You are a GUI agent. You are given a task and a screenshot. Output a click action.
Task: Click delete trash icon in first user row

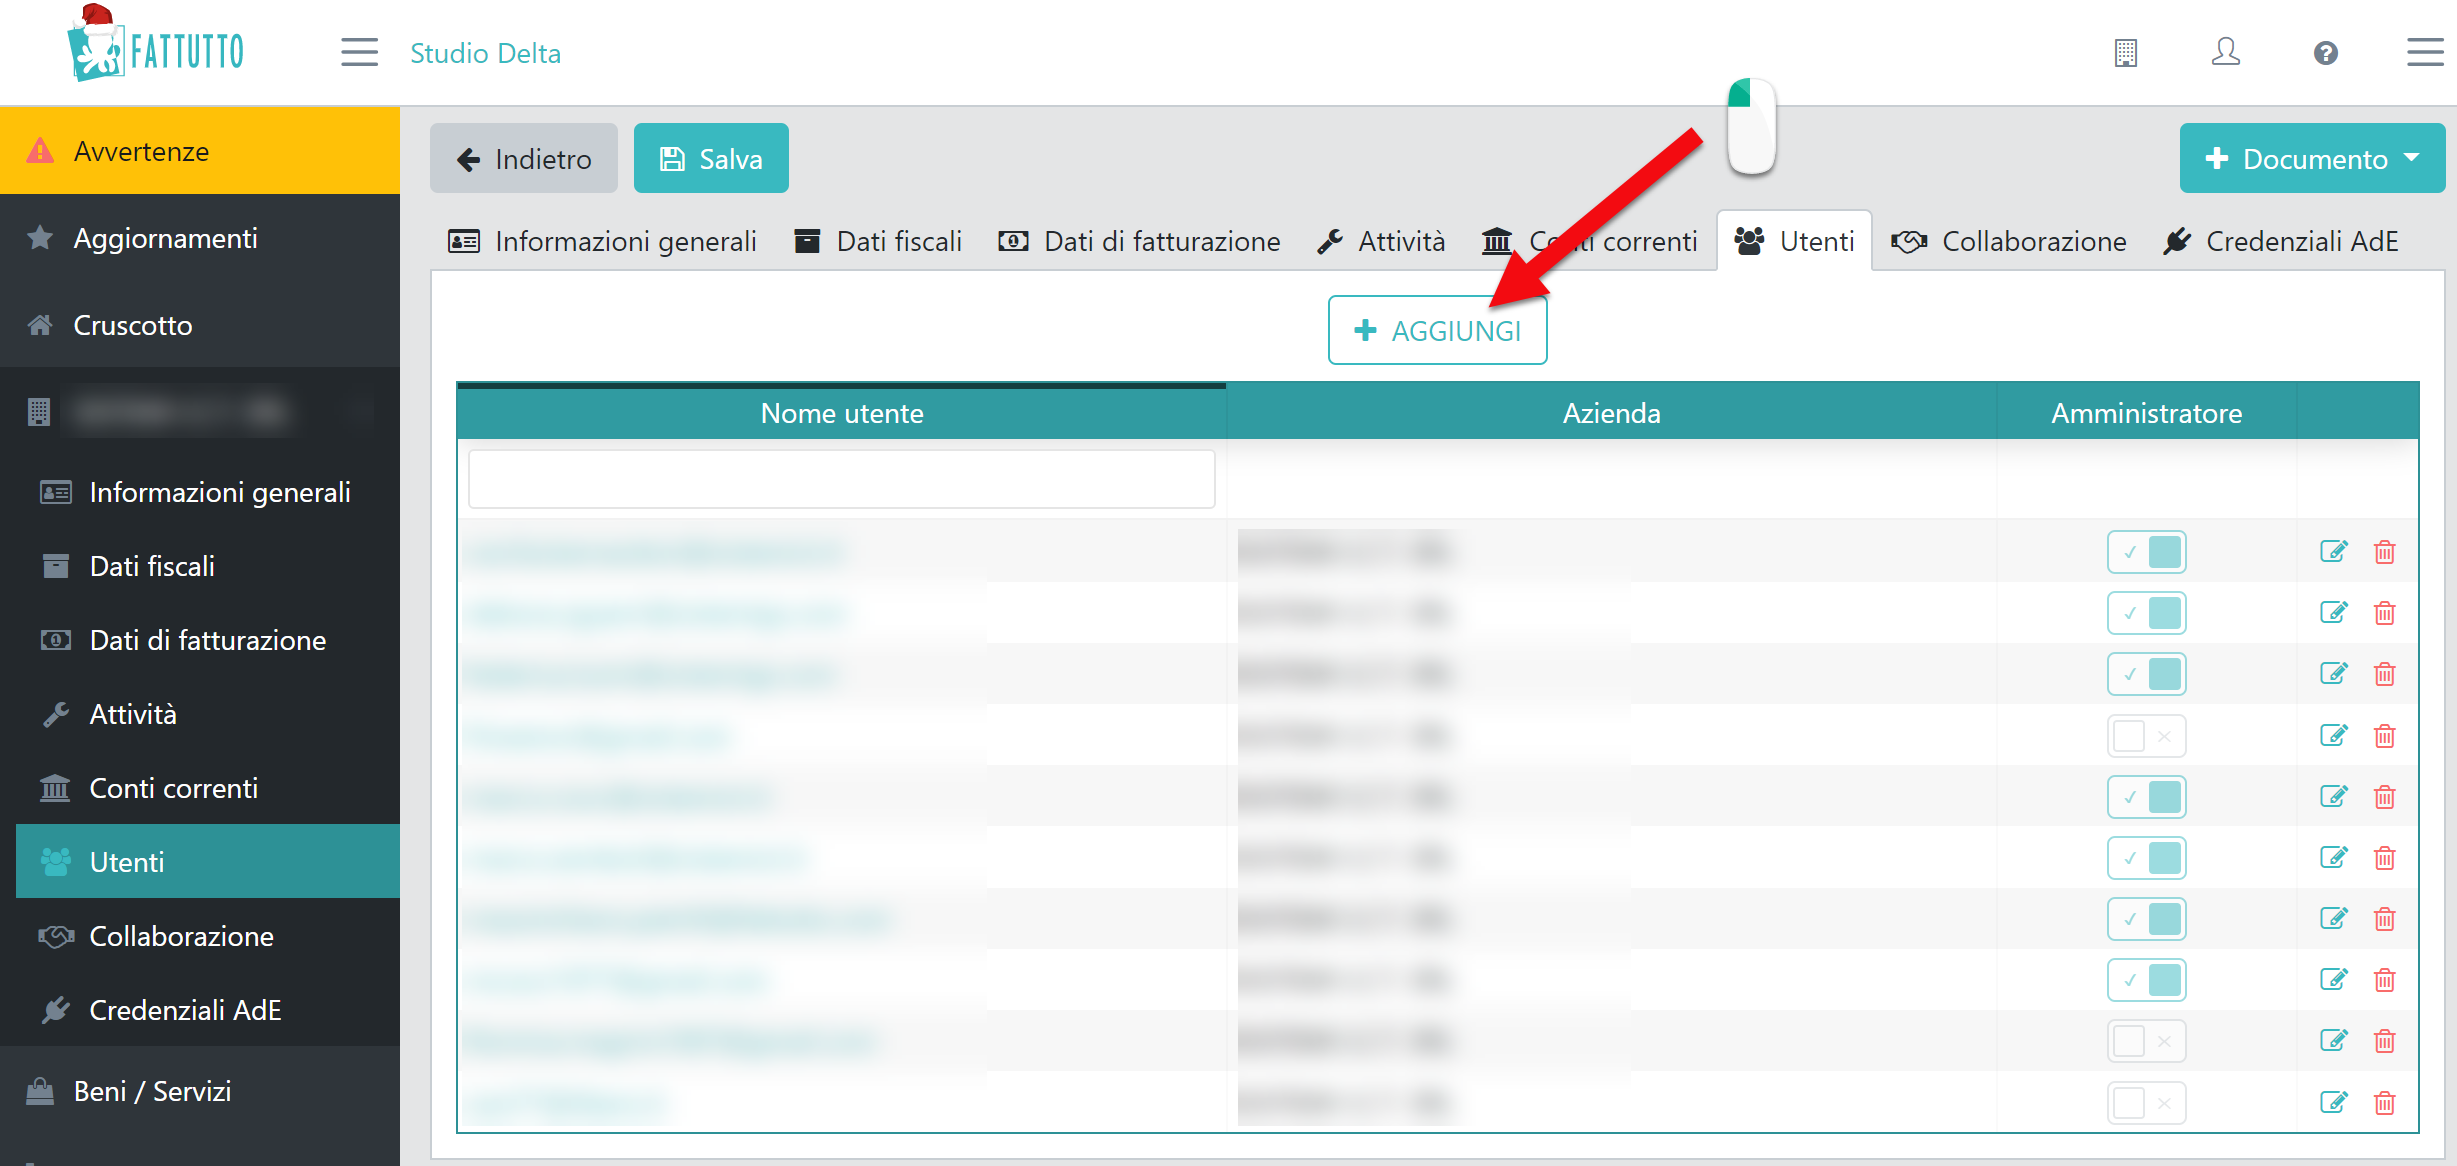coord(2385,552)
